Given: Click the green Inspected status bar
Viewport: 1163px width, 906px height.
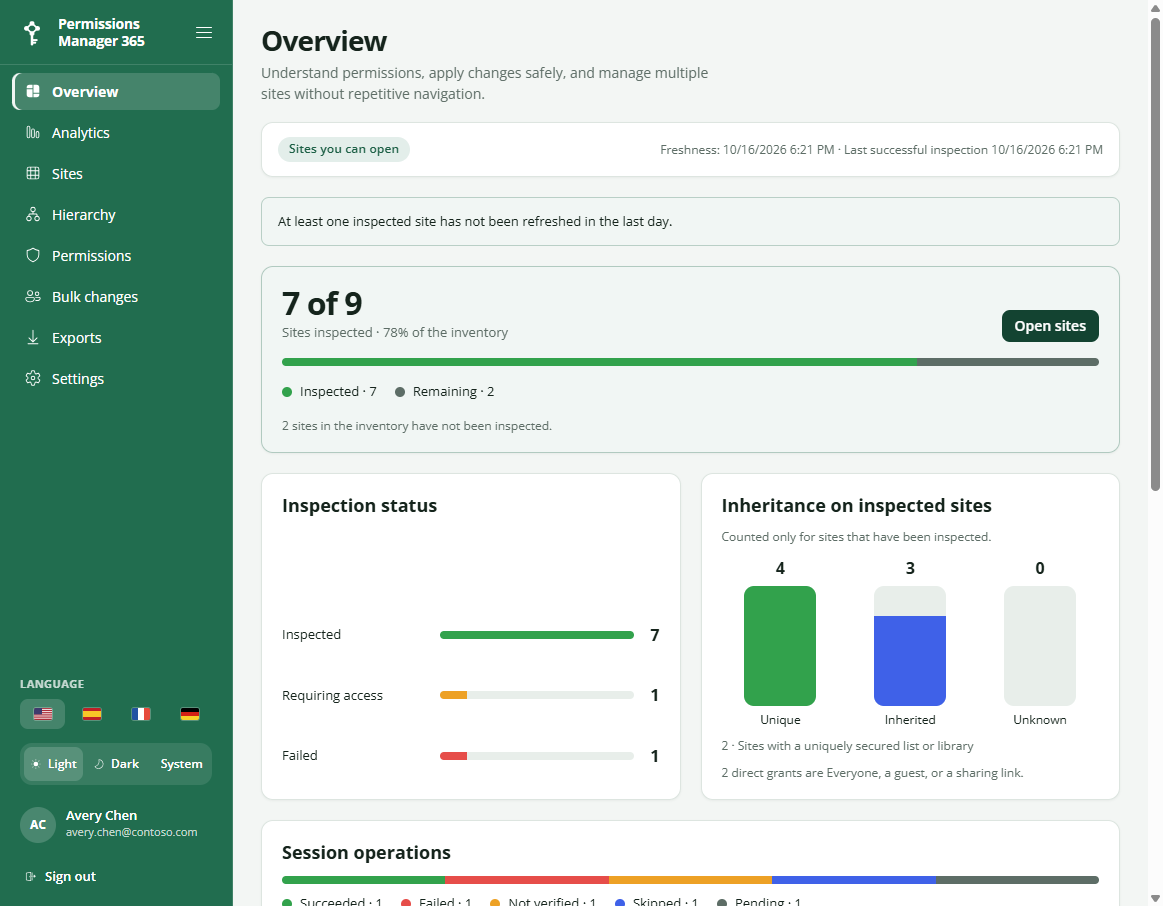Looking at the screenshot, I should pos(536,635).
